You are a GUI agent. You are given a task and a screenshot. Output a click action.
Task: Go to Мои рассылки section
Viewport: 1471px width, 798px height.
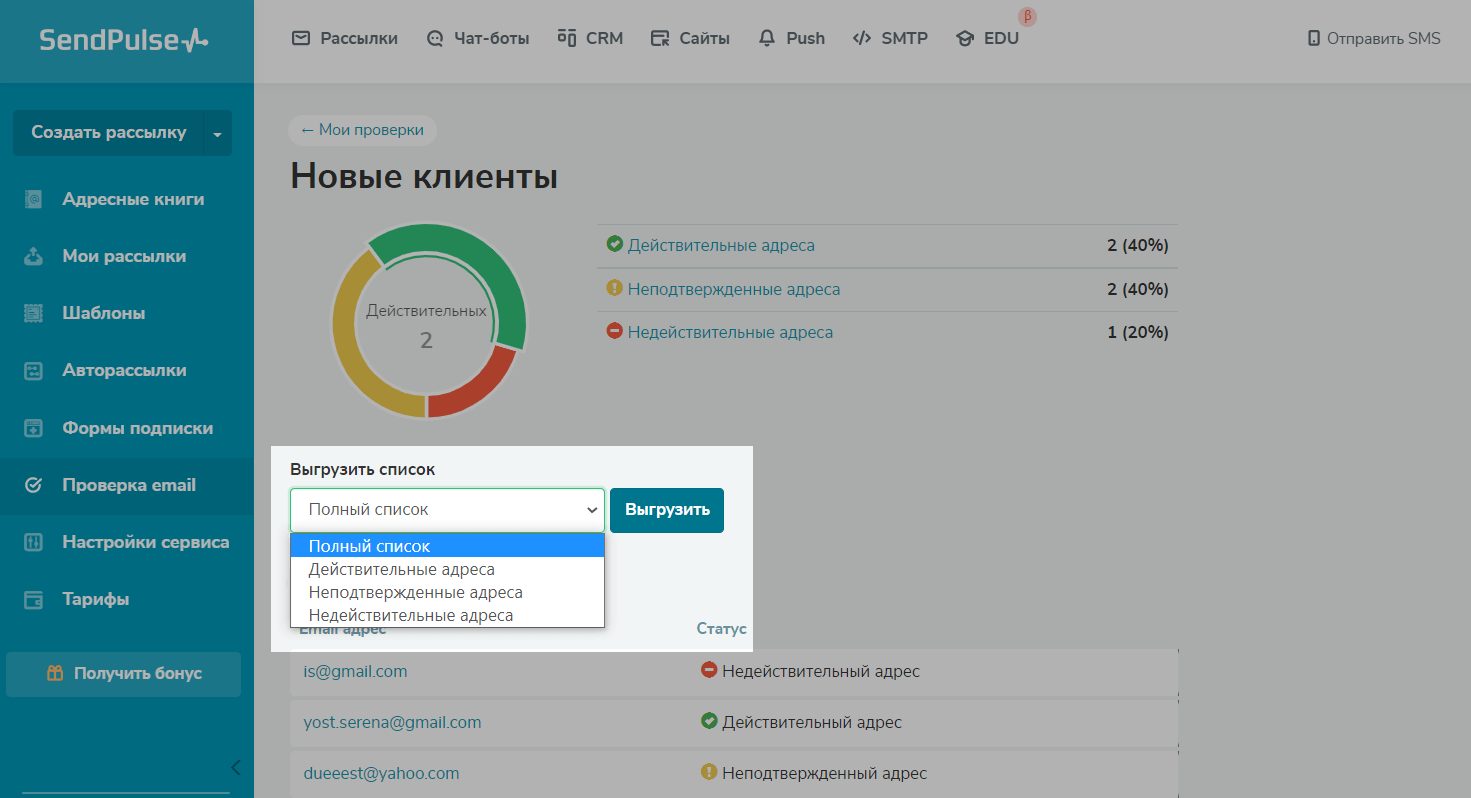click(123, 256)
